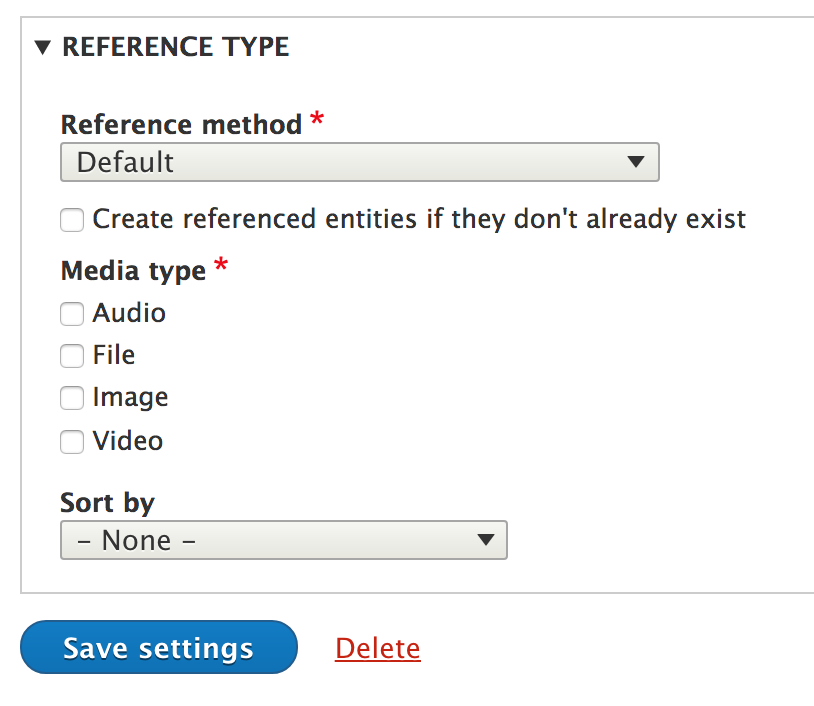Image resolution: width=814 pixels, height=706 pixels.
Task: Click the Image label text
Action: point(130,397)
